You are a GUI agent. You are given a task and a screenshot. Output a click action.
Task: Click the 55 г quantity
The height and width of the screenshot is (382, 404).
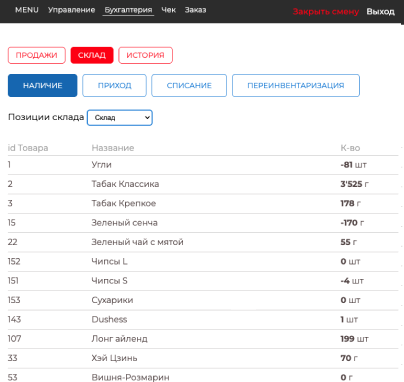click(348, 242)
